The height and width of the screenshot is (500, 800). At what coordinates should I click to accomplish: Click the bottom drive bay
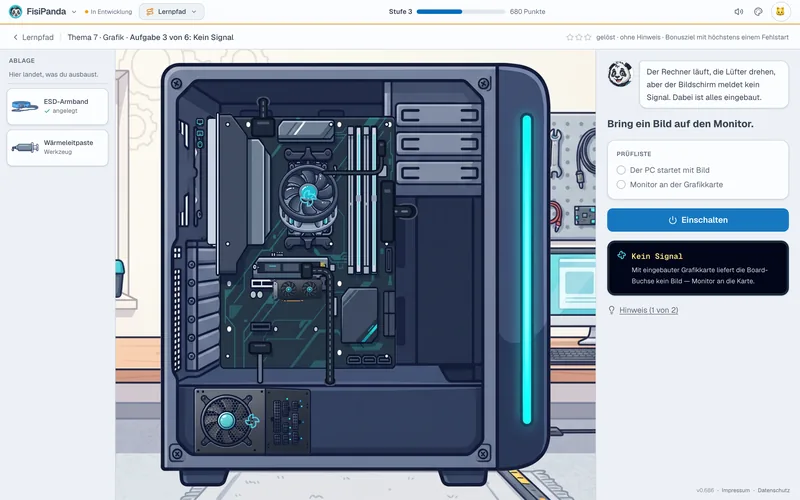tap(438, 172)
